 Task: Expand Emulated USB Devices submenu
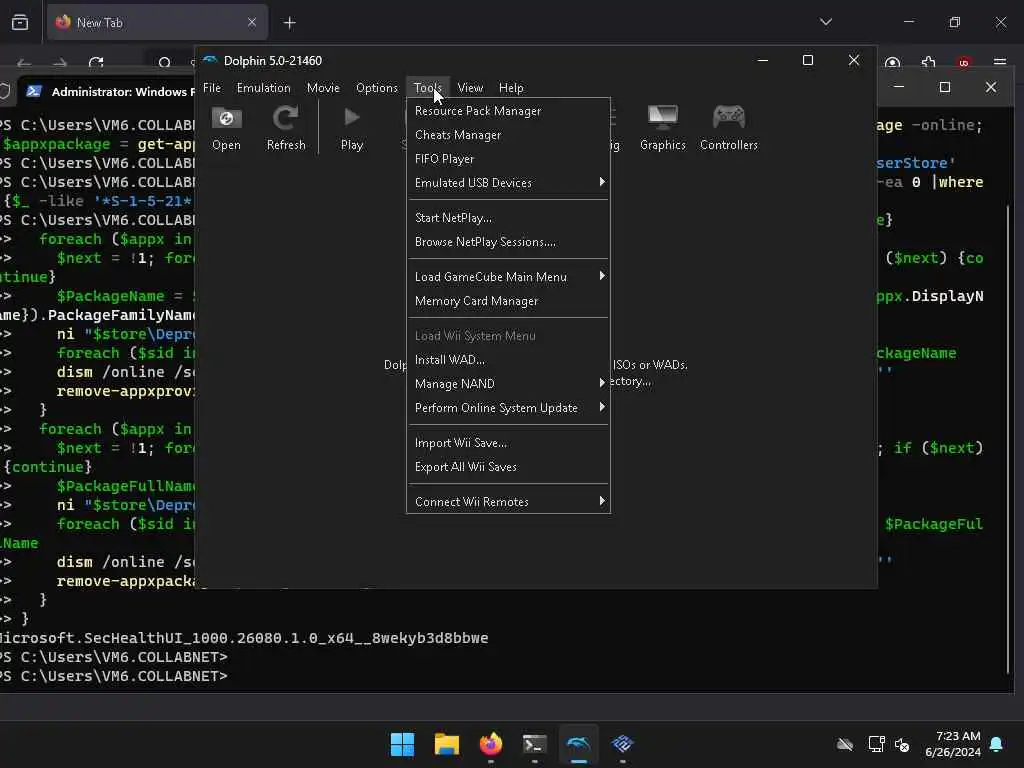508,183
